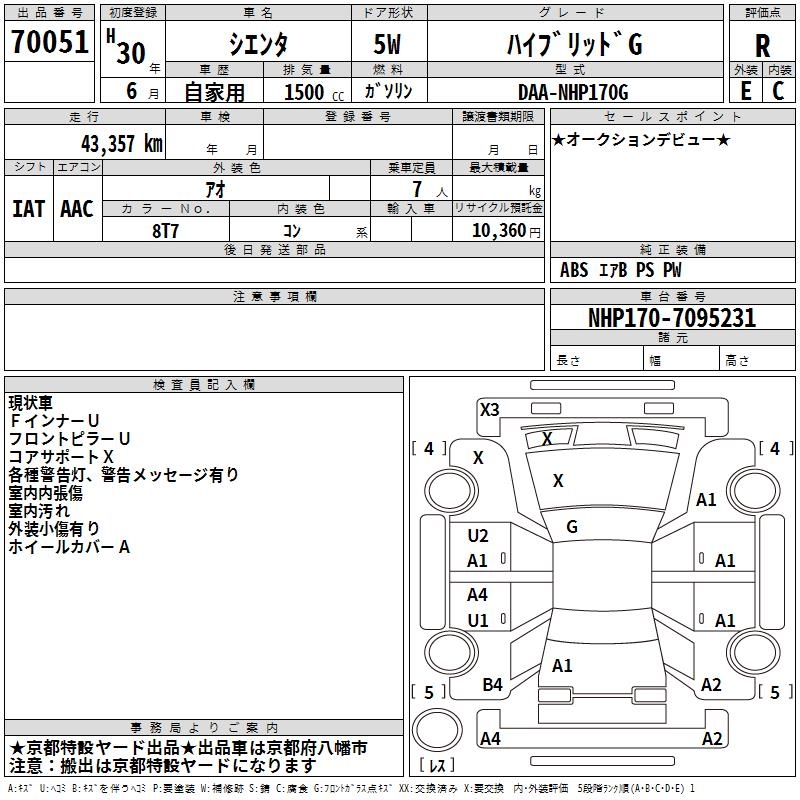Select the 後日発送部品 header
The width and height of the screenshot is (800, 800).
274,249
